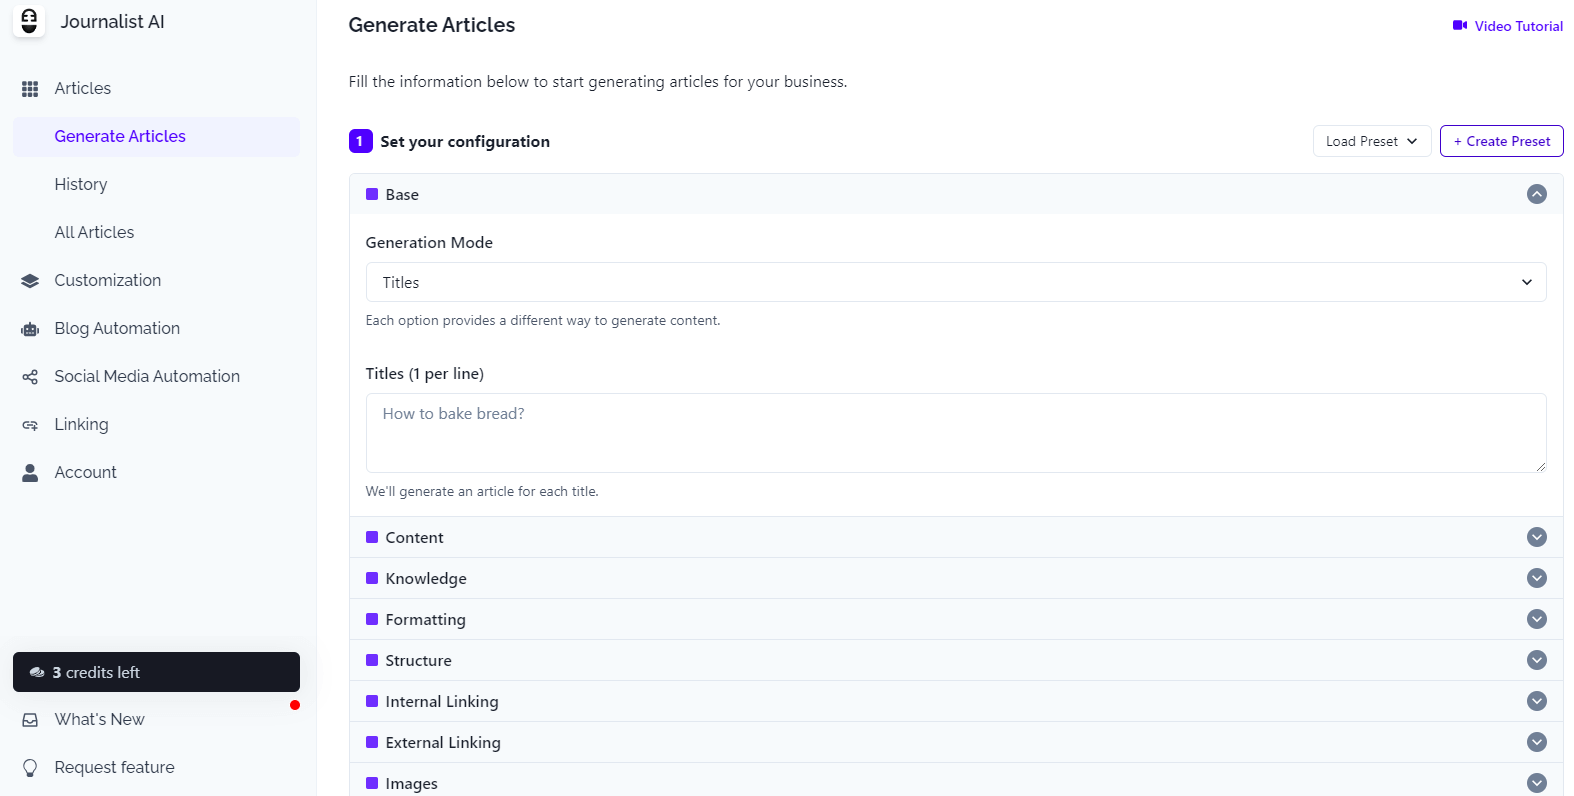Click the Blog Automation robot icon
The image size is (1574, 796).
(x=30, y=329)
